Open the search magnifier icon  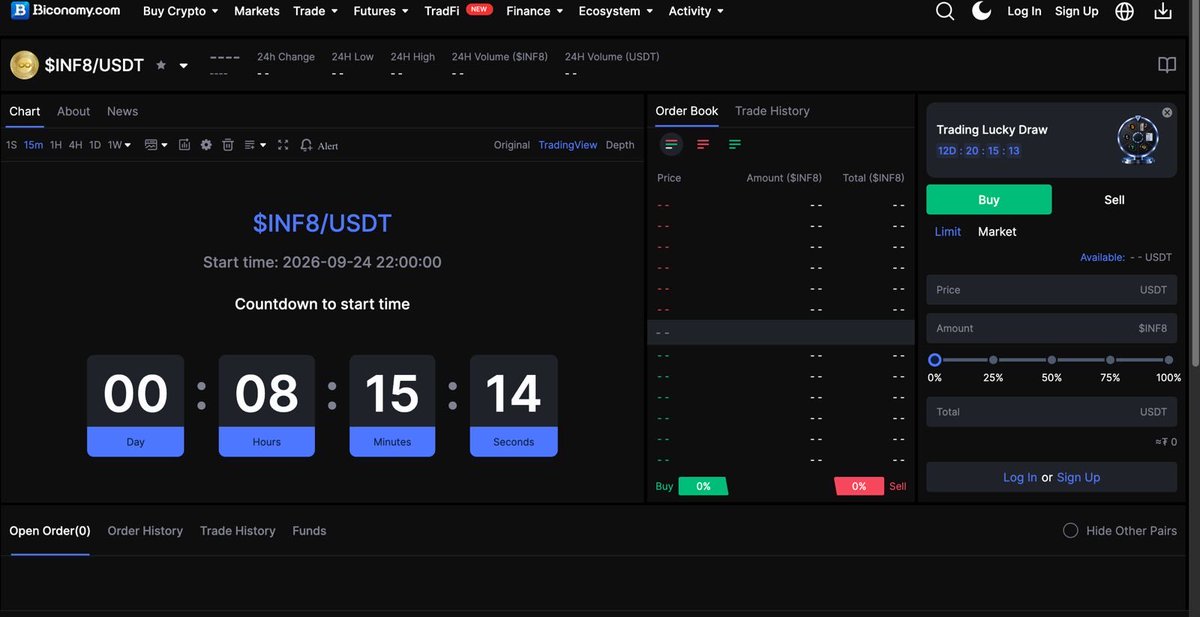point(945,11)
